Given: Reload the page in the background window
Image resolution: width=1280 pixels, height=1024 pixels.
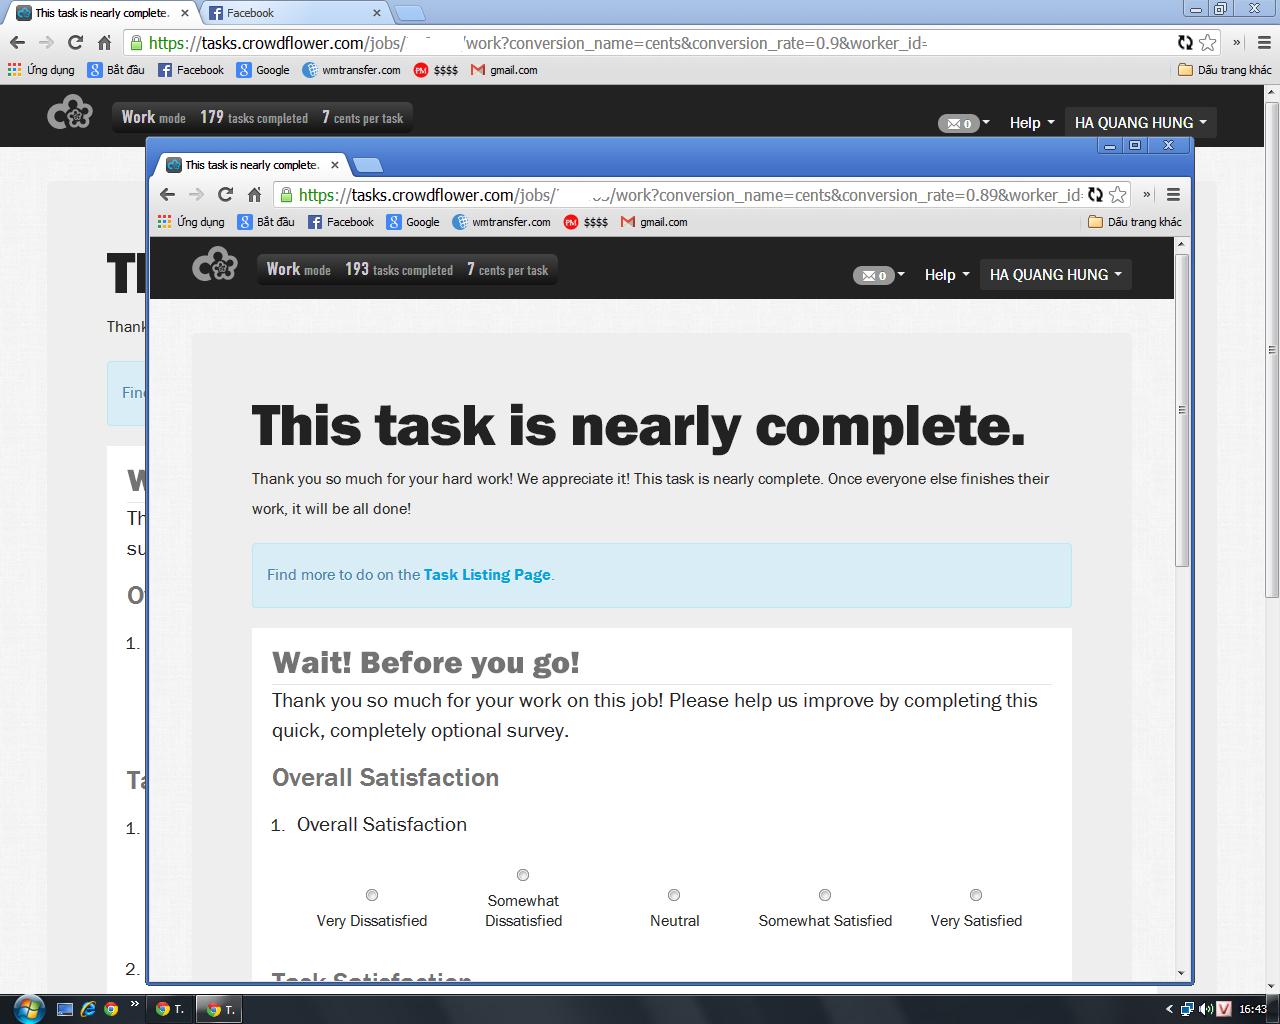Looking at the screenshot, I should (75, 43).
